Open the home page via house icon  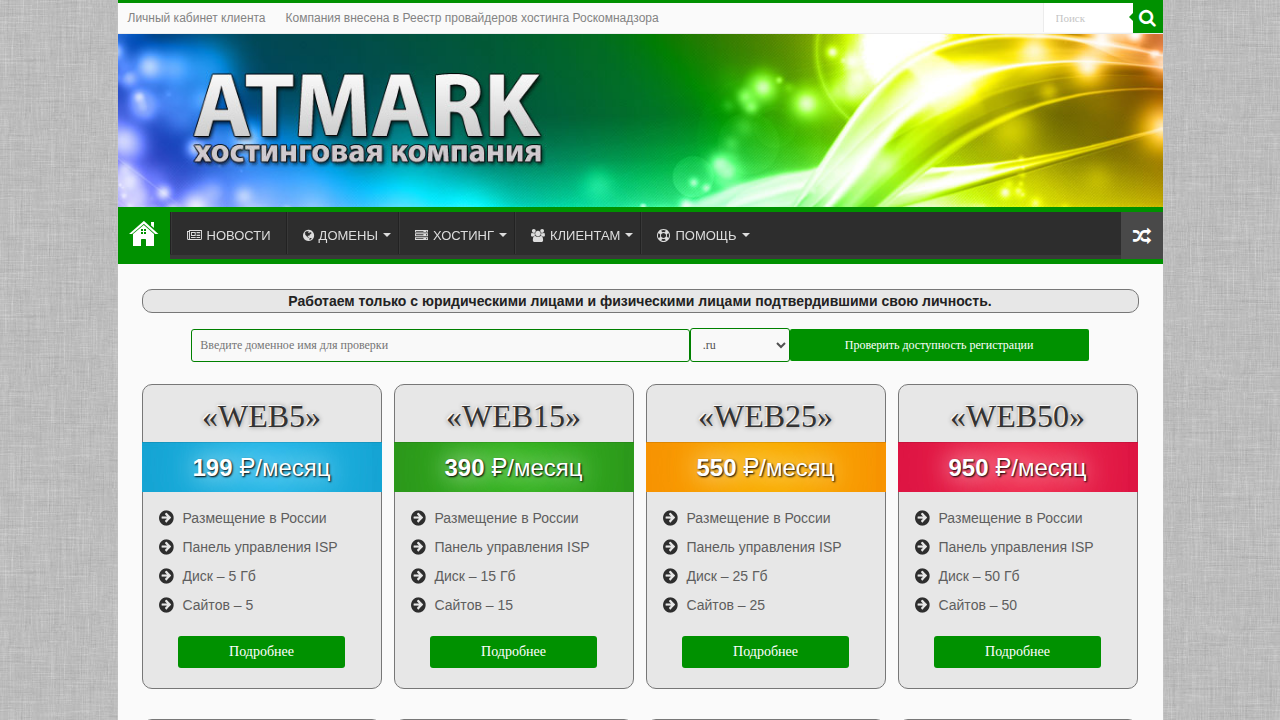144,234
